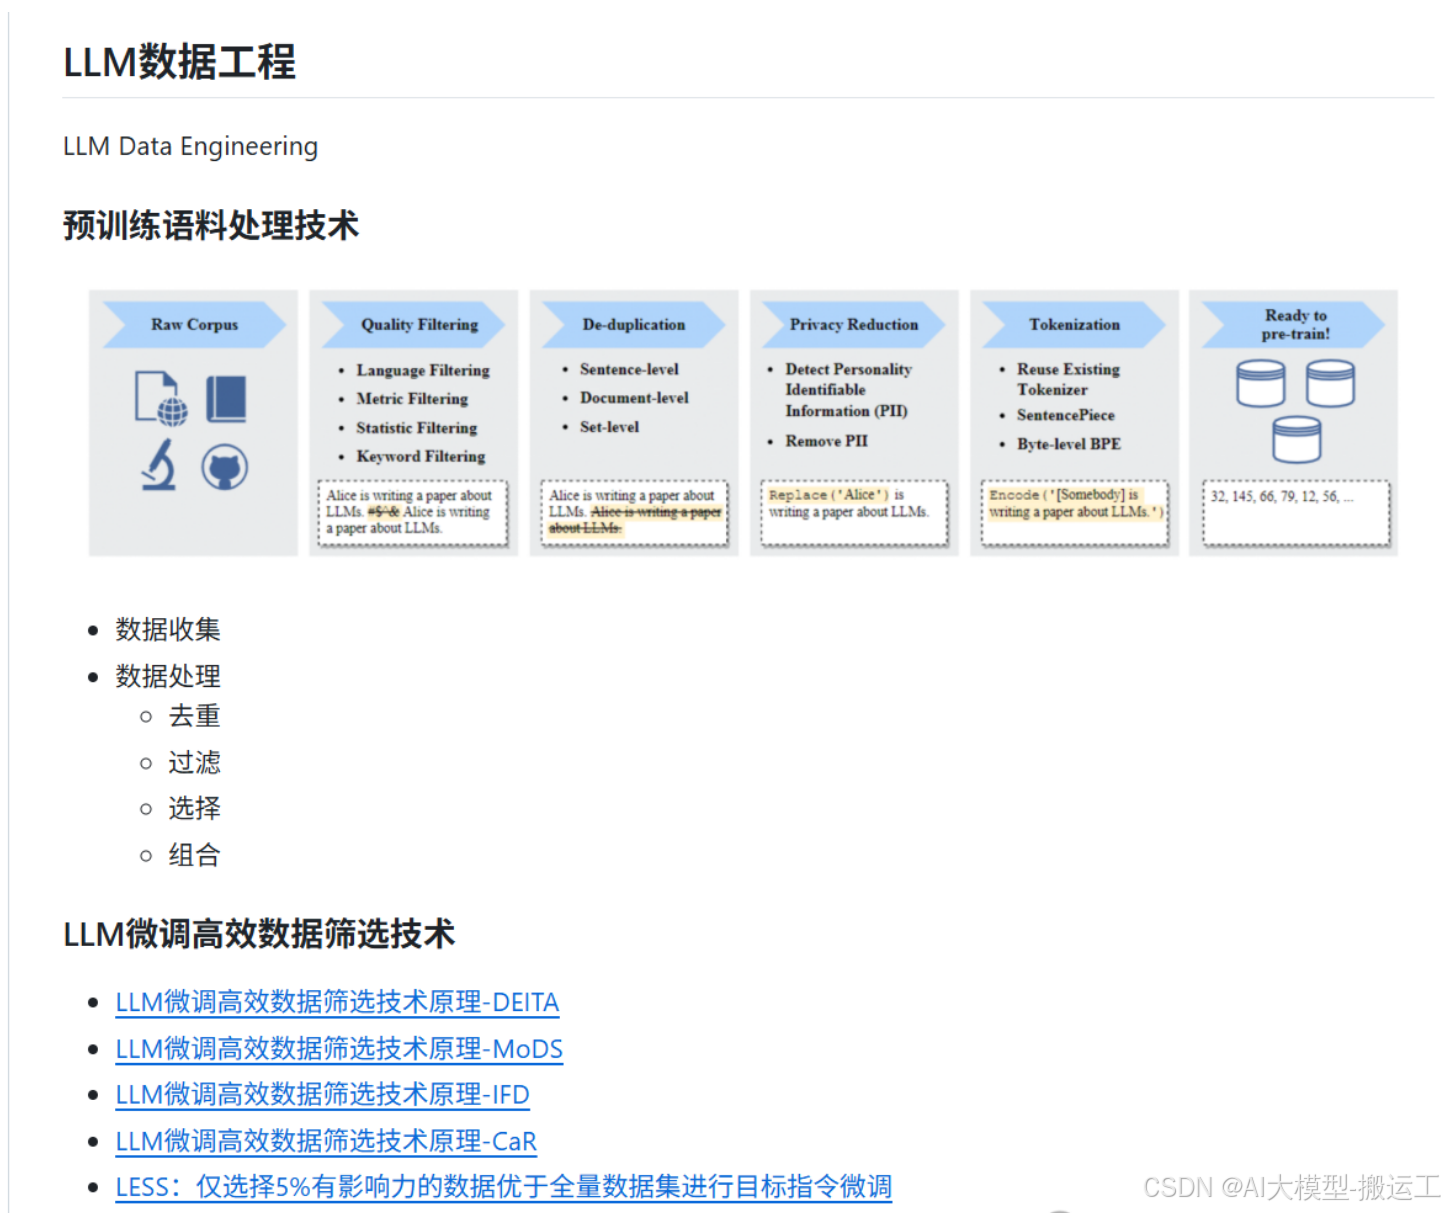Click the 'Language Filtering' bullet text
The width and height of the screenshot is (1445, 1213).
(x=423, y=370)
